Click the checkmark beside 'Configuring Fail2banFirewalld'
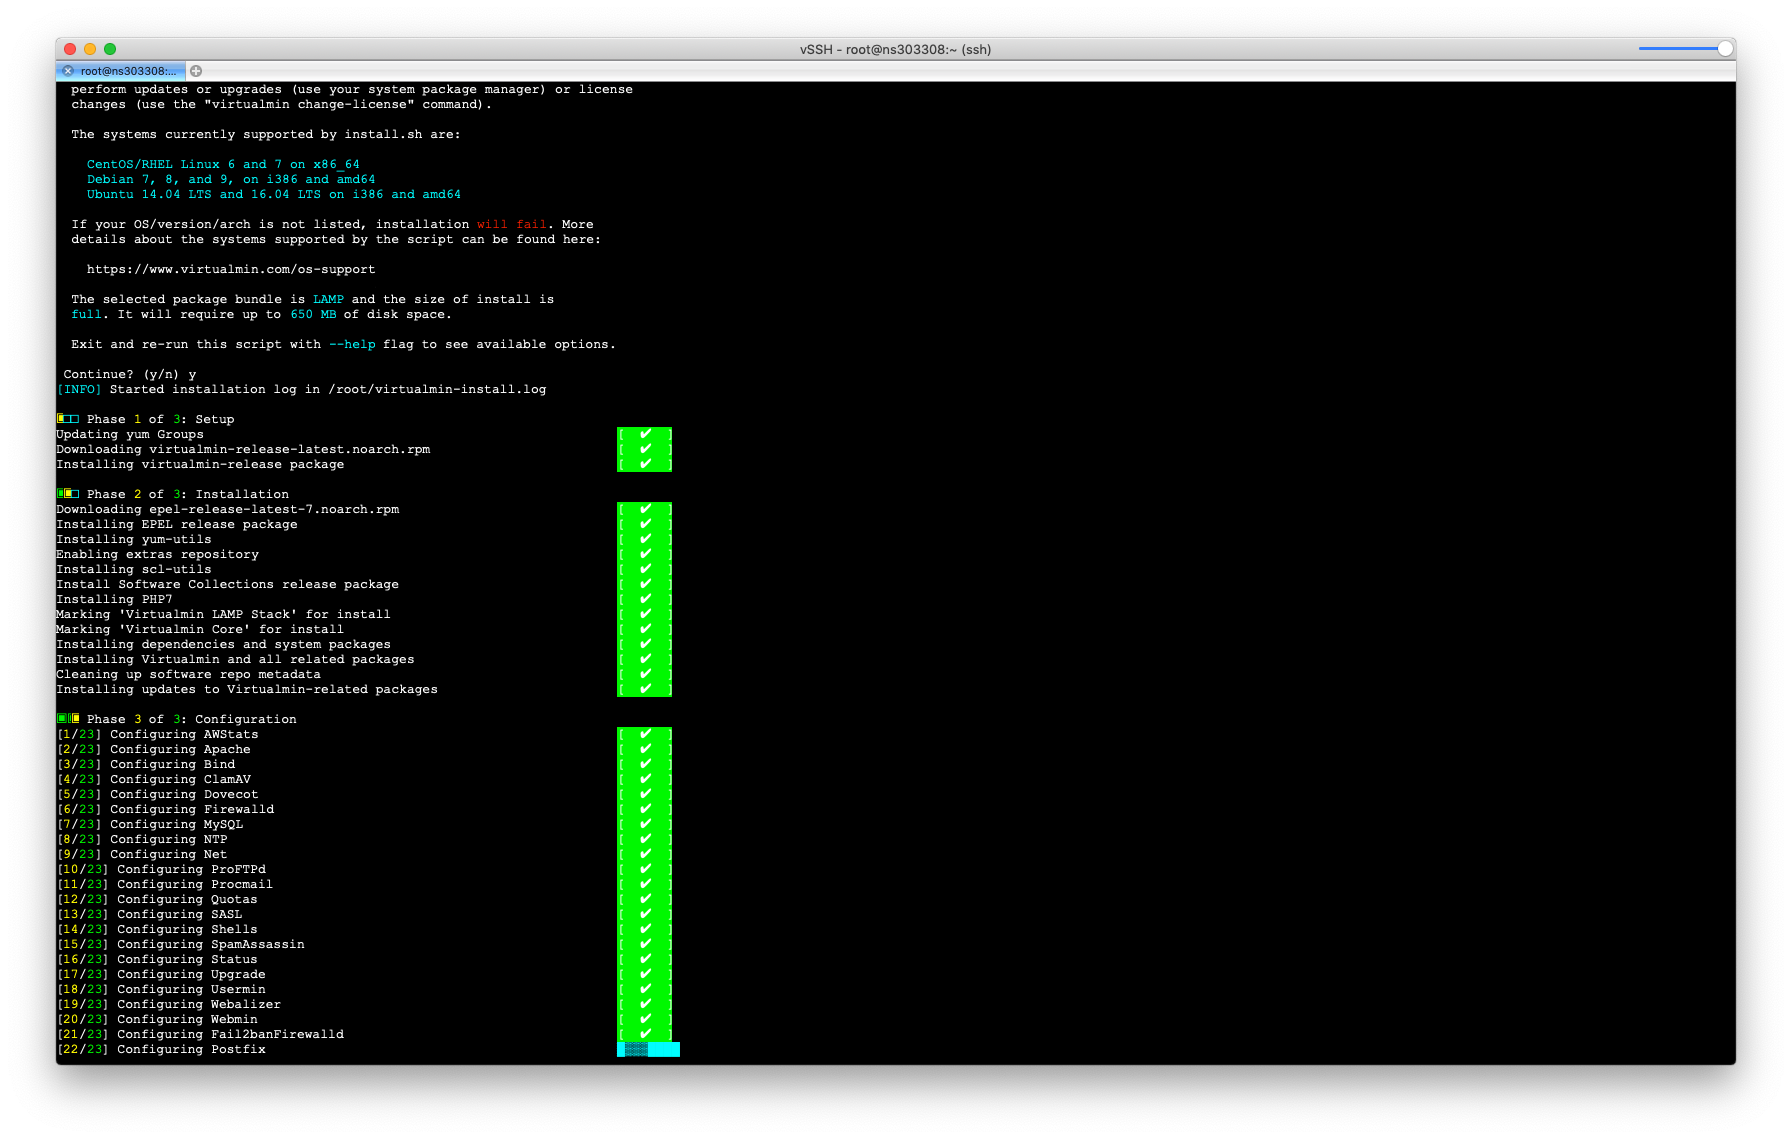 645,1034
